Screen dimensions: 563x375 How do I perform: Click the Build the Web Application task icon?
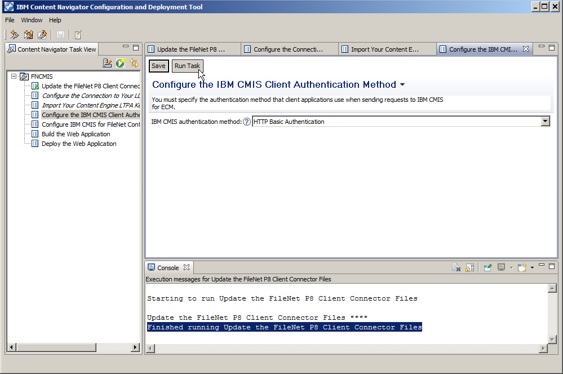[35, 134]
